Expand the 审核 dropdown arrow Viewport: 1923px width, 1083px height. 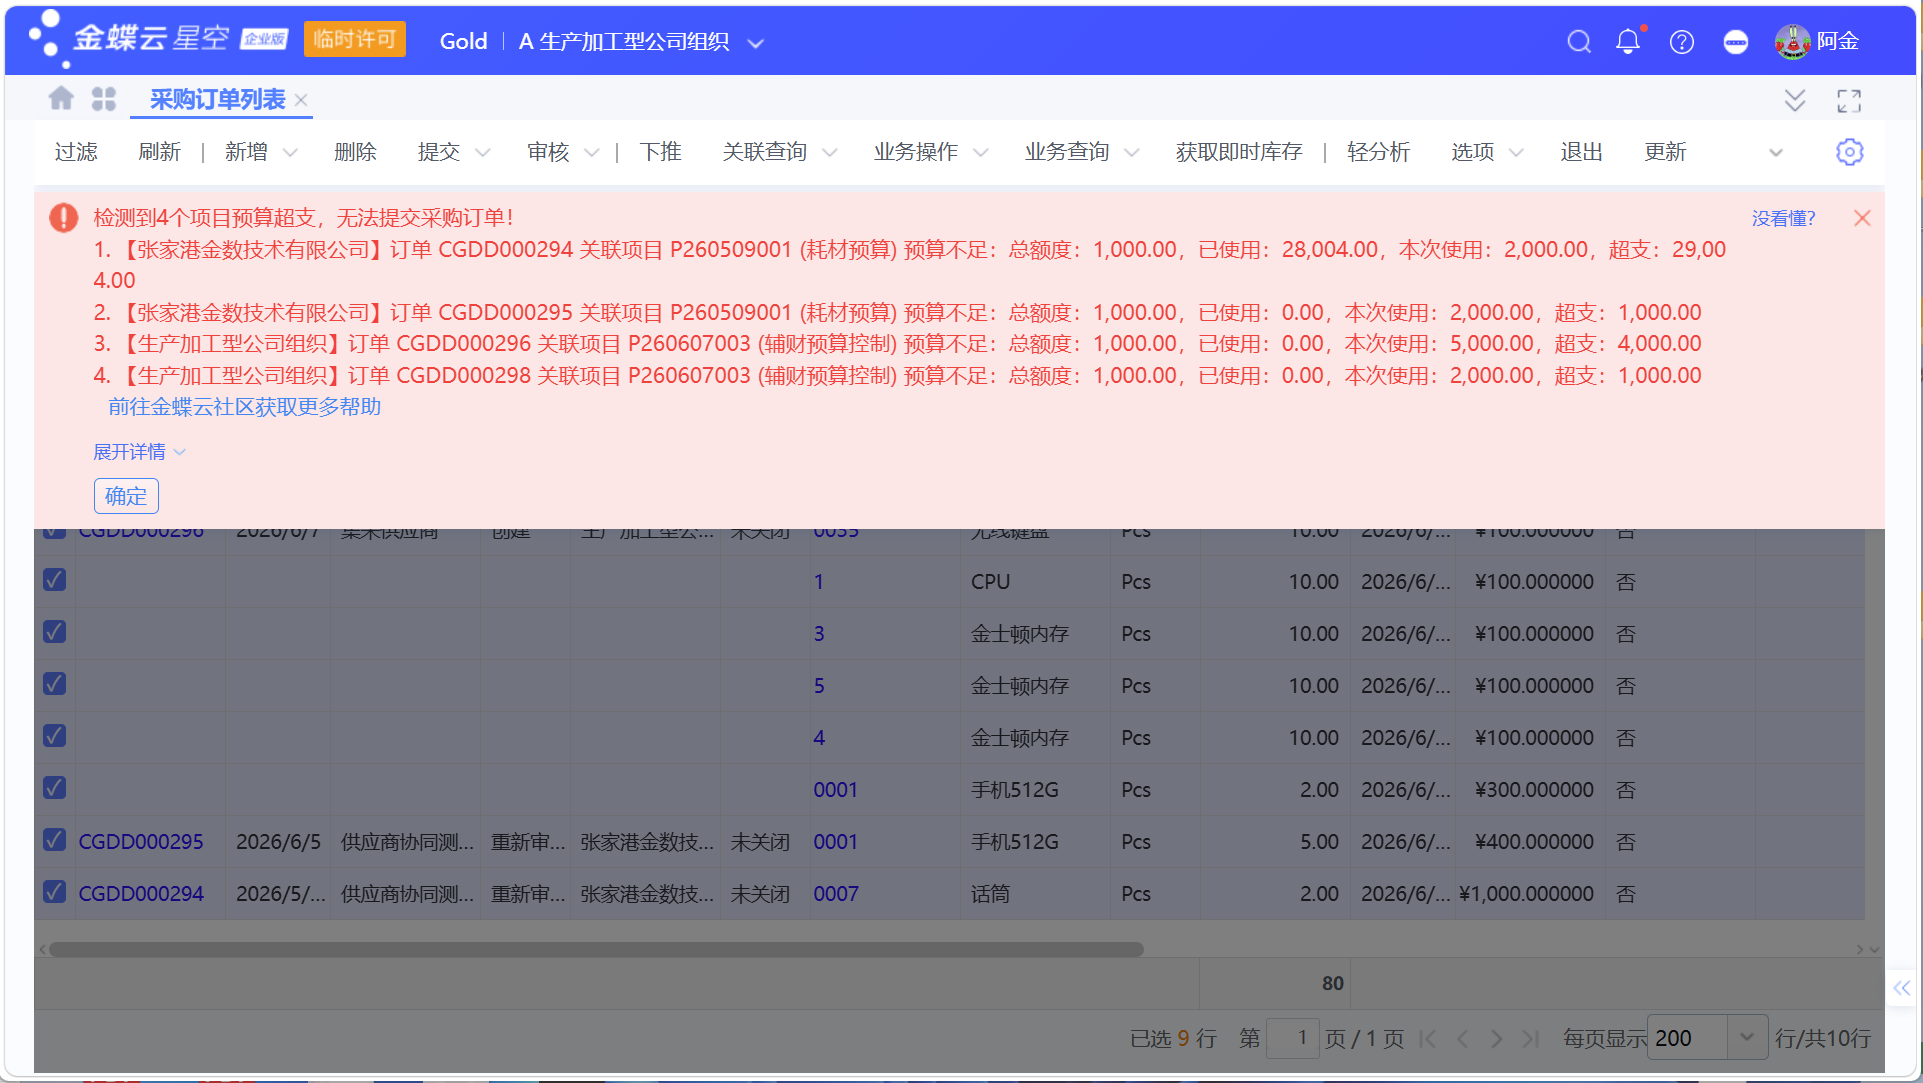pyautogui.click(x=592, y=153)
